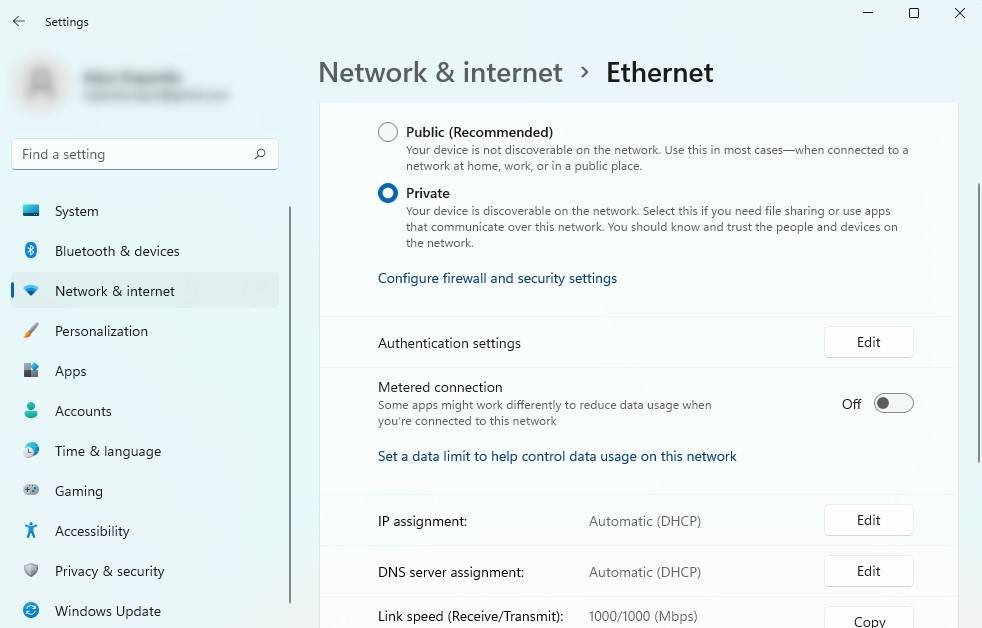Image resolution: width=982 pixels, height=628 pixels.
Task: Click the System monitor icon
Action: (x=31, y=210)
